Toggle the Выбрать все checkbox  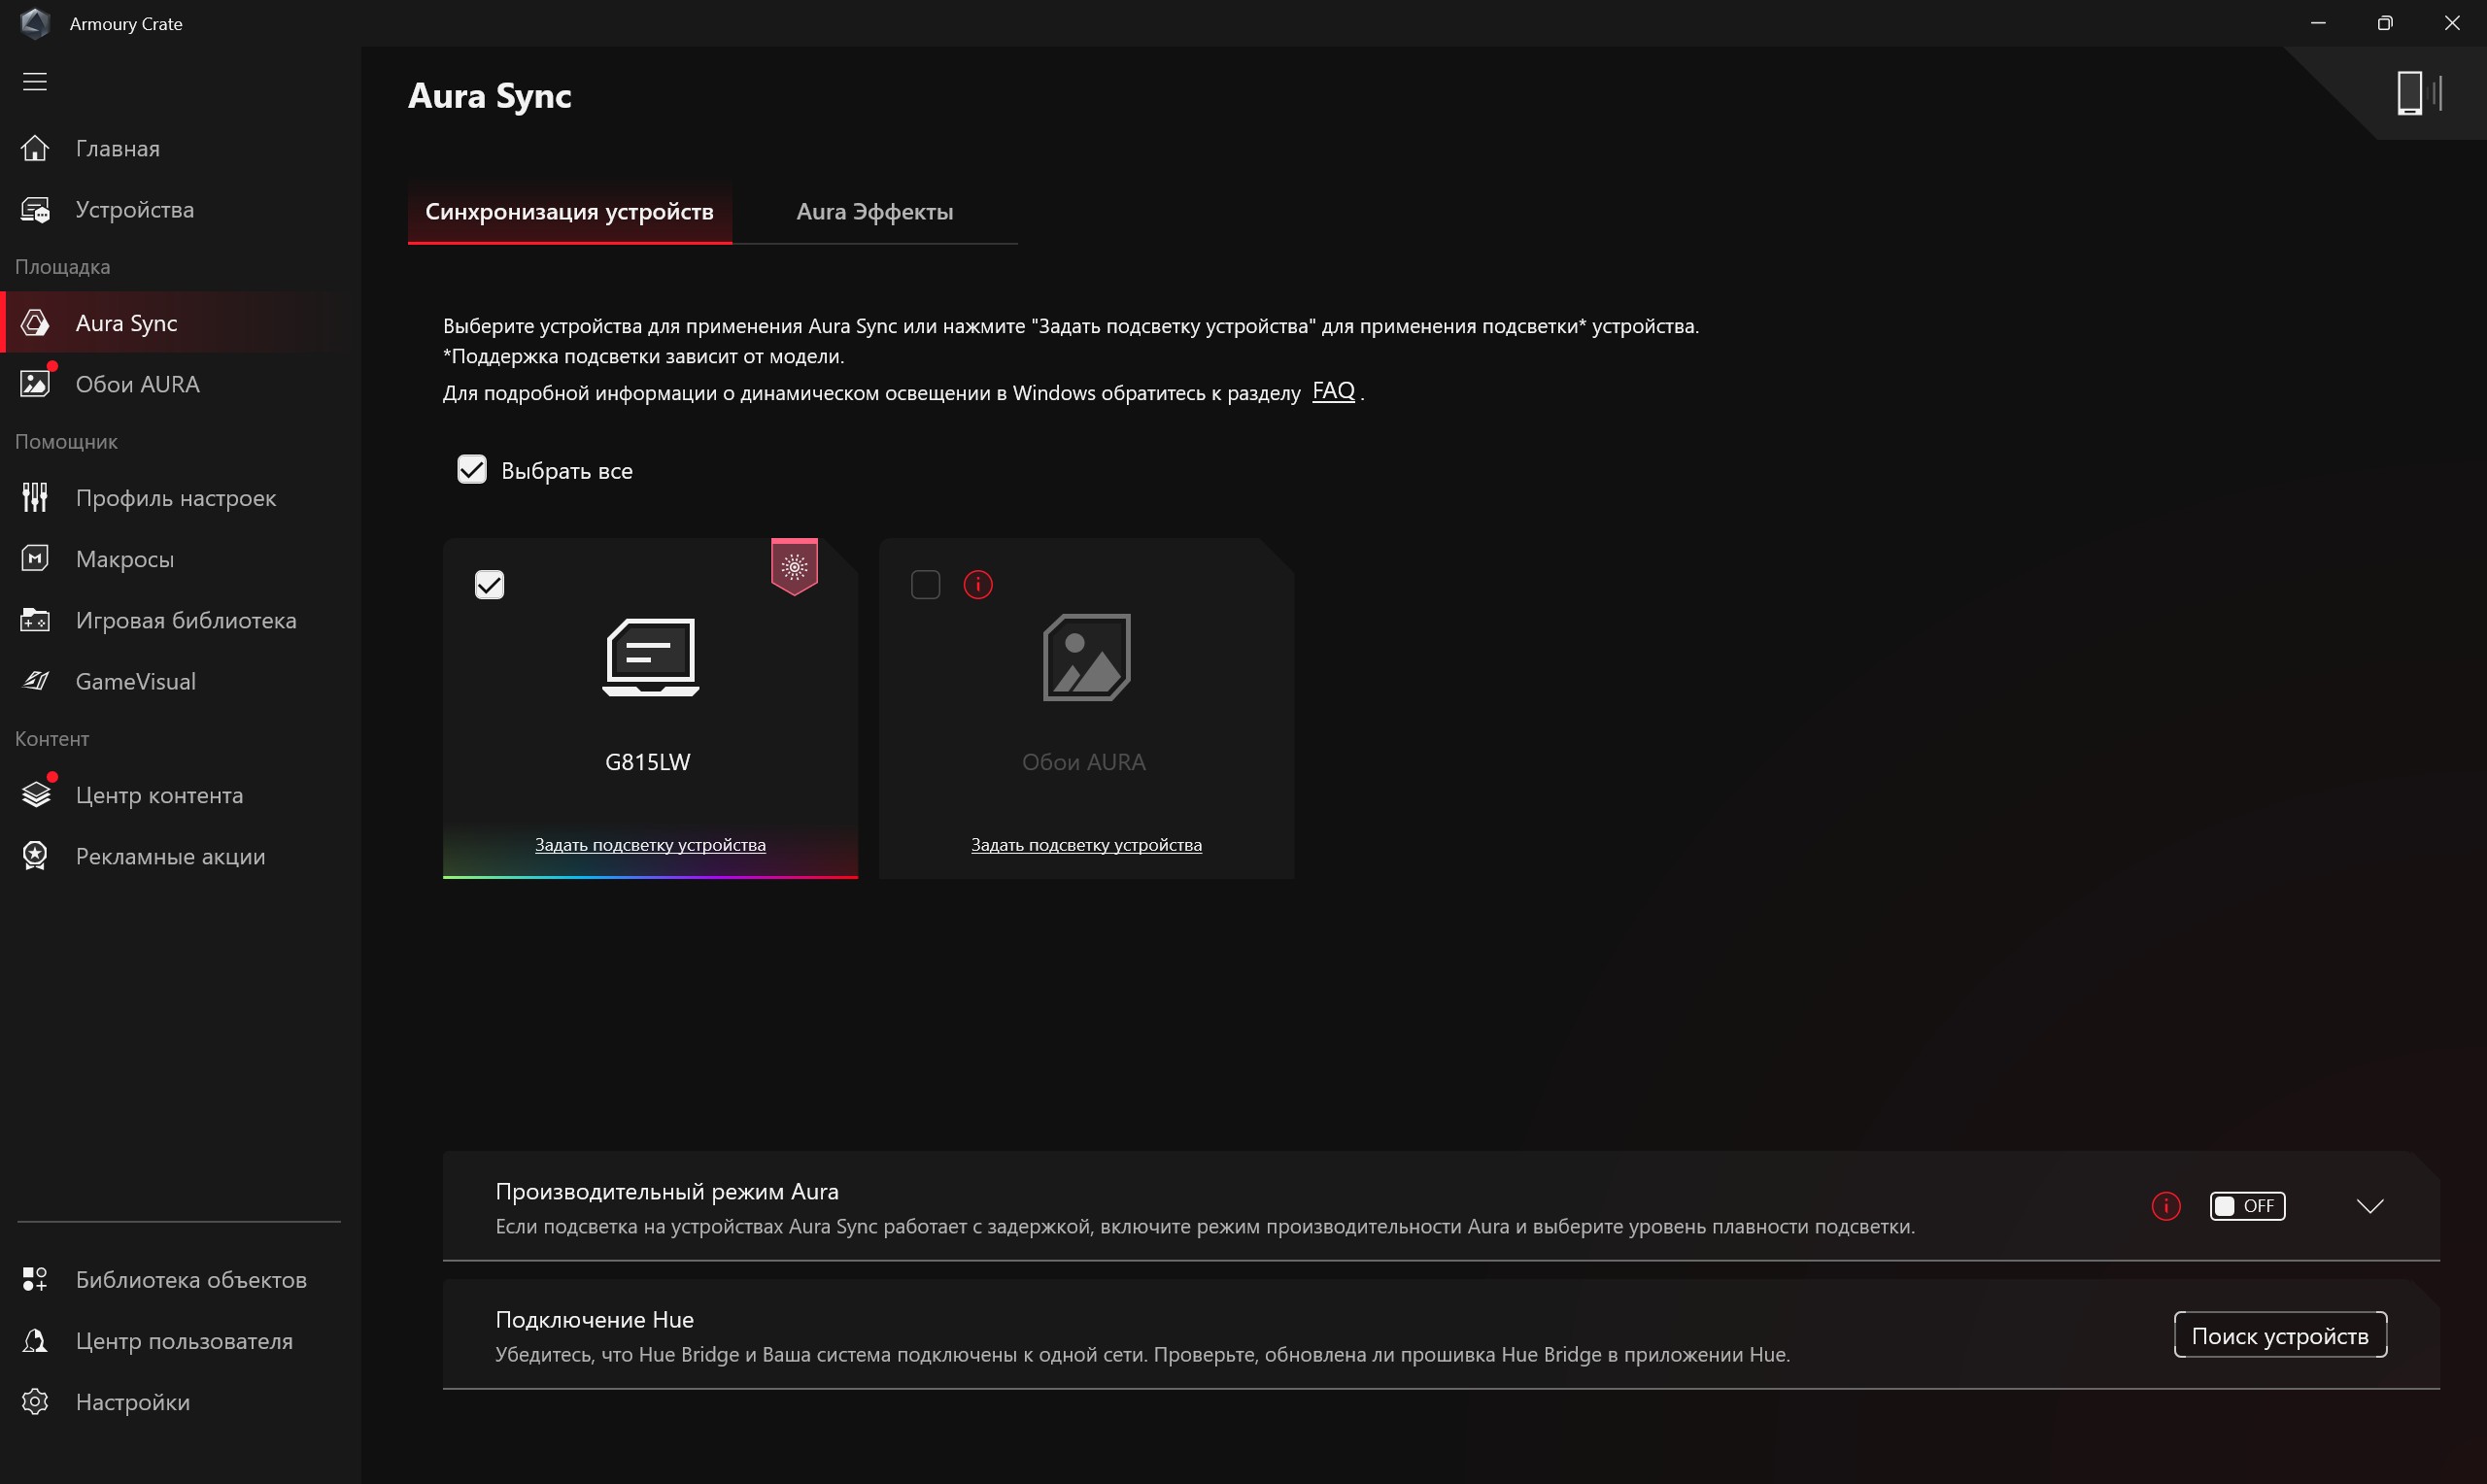coord(472,470)
